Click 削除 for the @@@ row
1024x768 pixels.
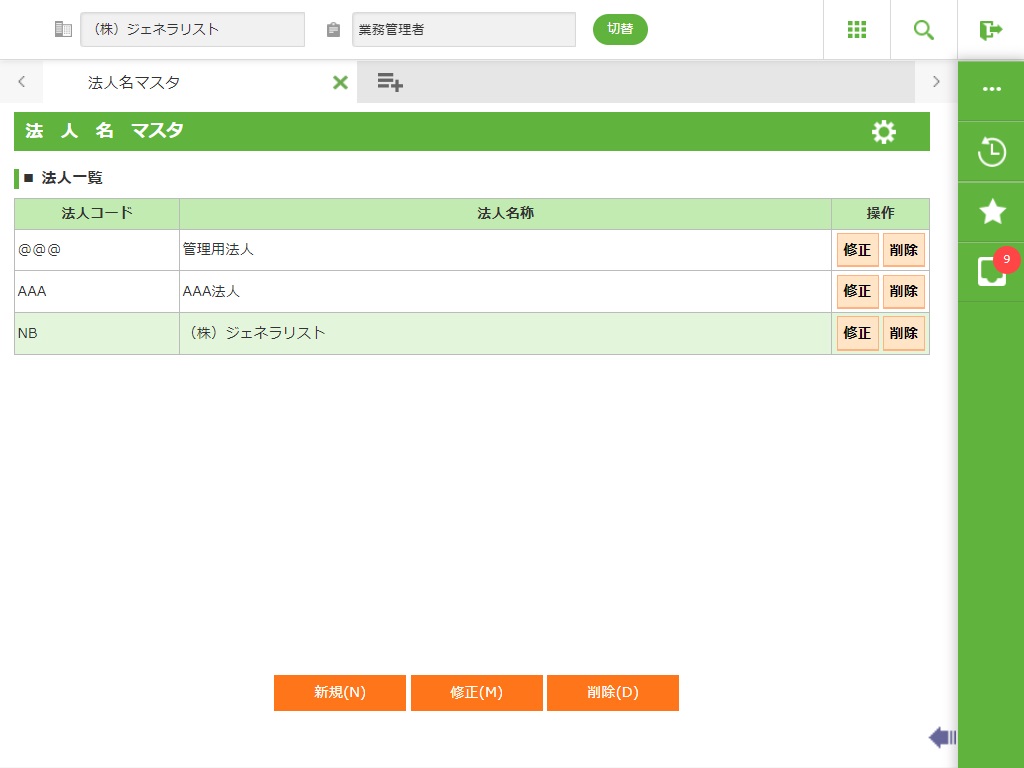[903, 250]
